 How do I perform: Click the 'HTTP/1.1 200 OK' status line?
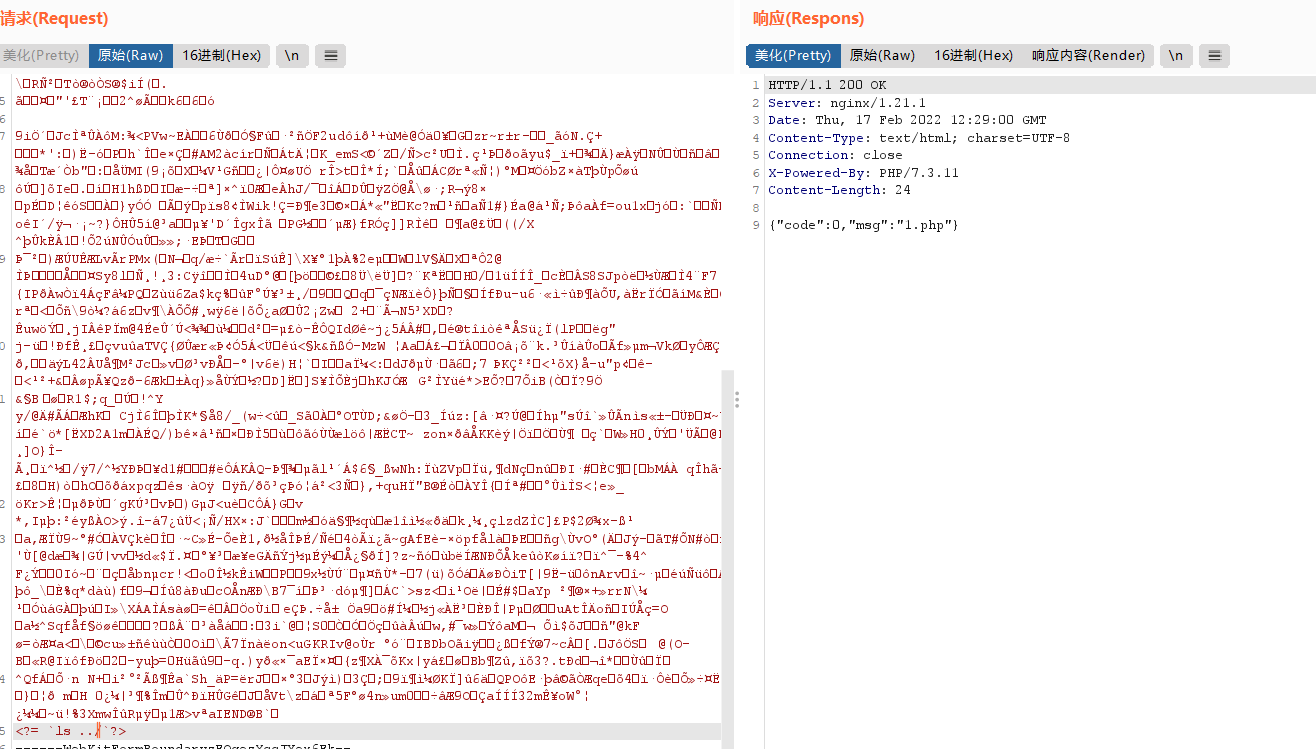pos(827,85)
